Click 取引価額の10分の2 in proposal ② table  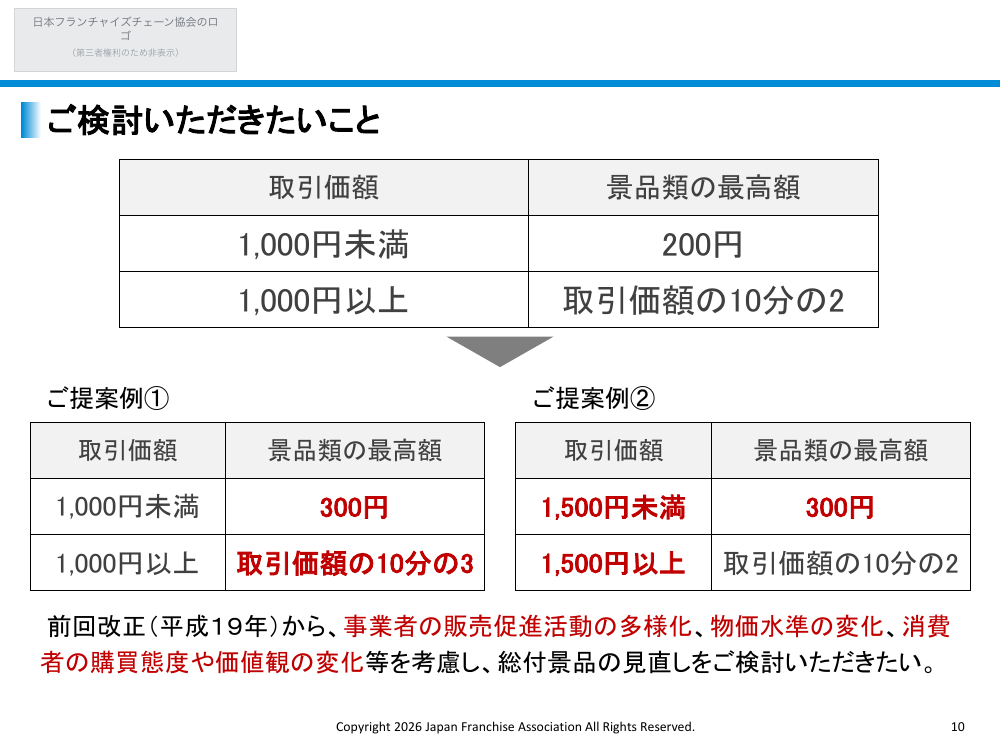click(x=841, y=563)
